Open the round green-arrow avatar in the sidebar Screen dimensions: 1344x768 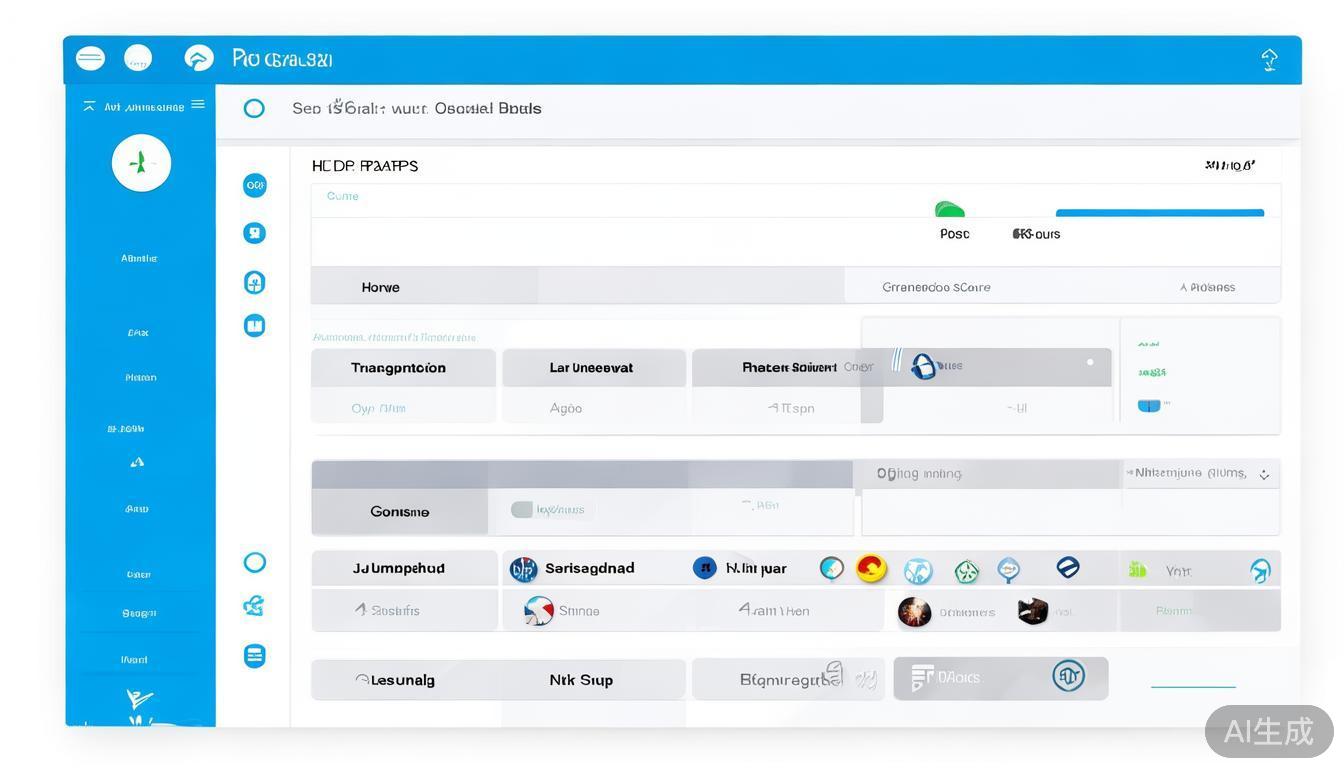(x=141, y=163)
